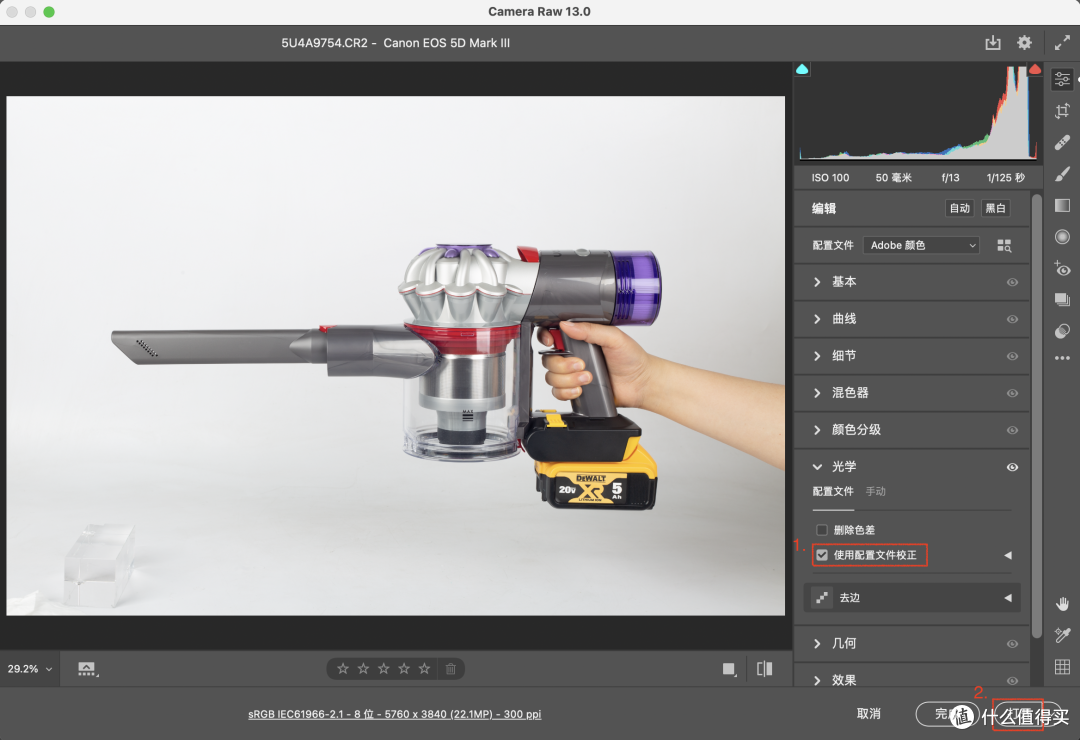Switch to 配置文件 tab in 光学
This screenshot has width=1080, height=740.
tap(833, 491)
